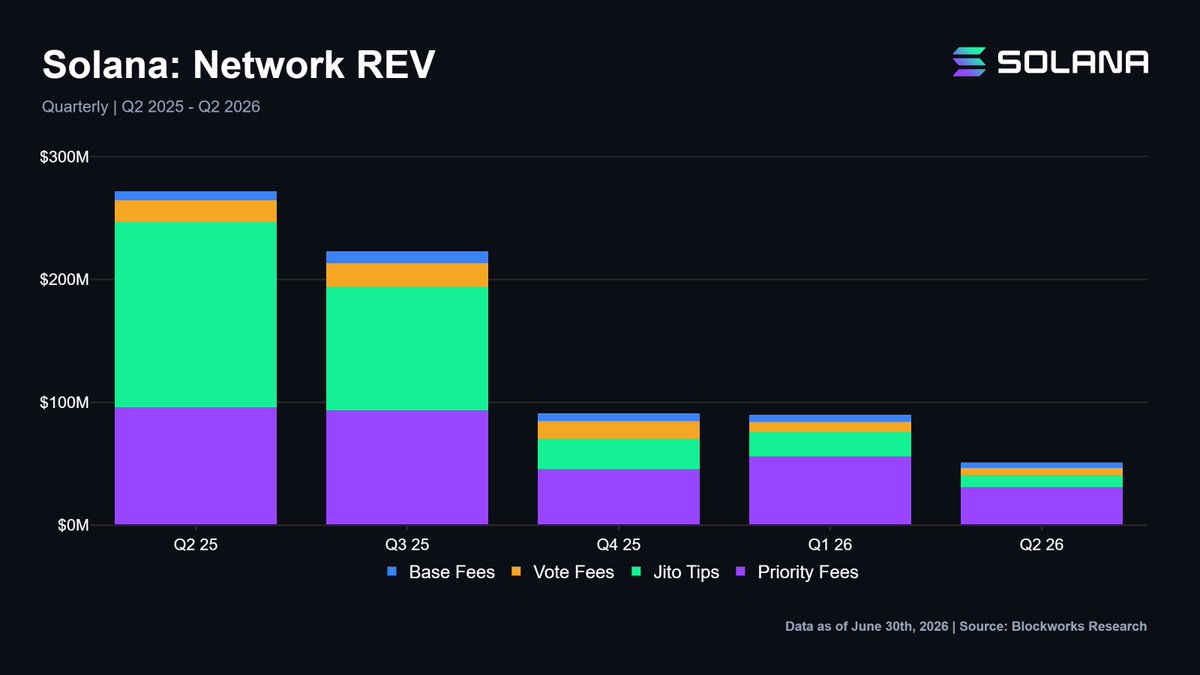The image size is (1200, 675).
Task: Click the Q3 25 Vote Fees orange segment
Action: [407, 275]
